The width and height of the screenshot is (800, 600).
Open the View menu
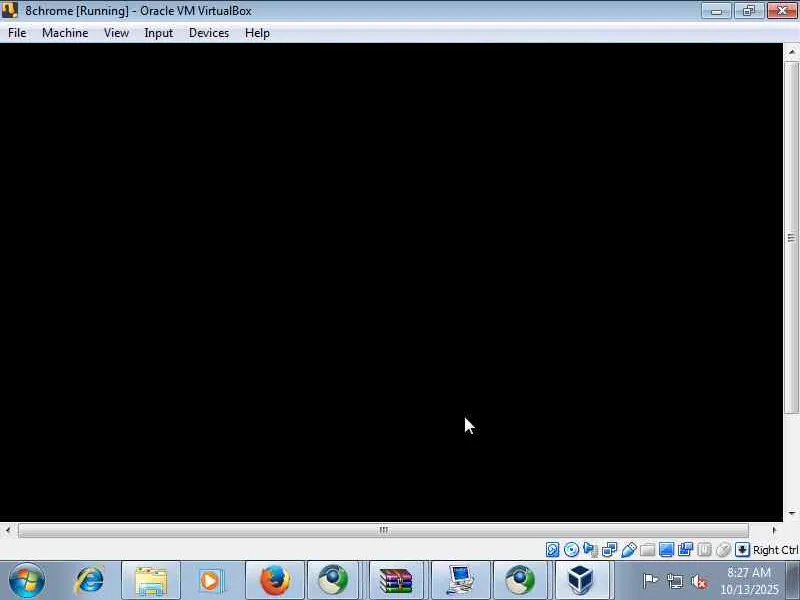tap(116, 33)
